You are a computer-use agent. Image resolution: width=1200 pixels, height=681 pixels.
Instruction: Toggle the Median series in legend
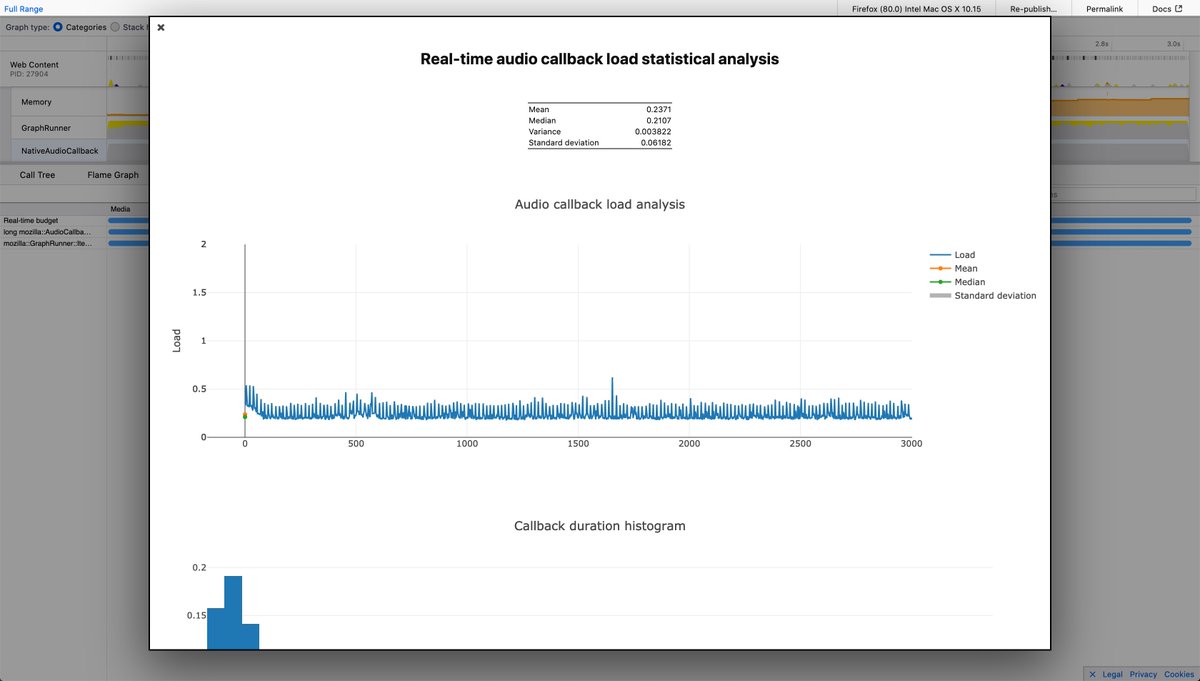pos(957,282)
